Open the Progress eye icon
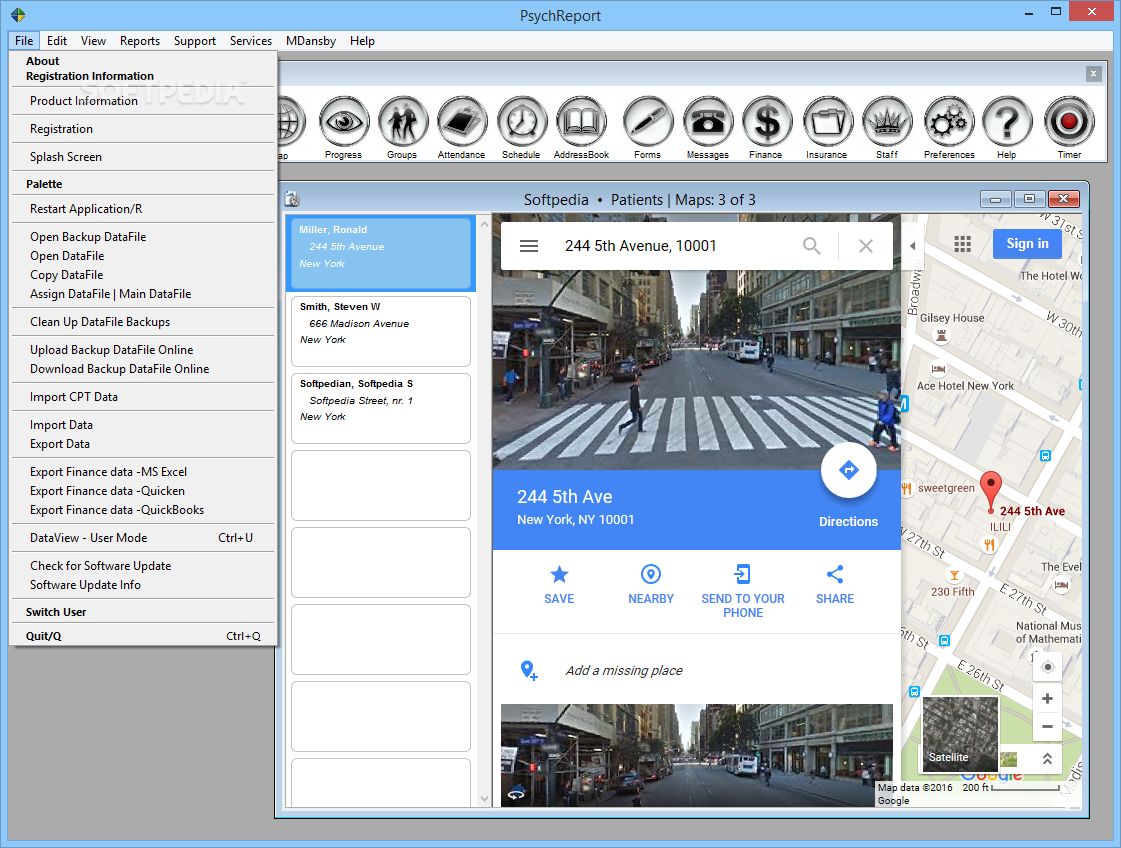The image size is (1121, 848). 343,123
